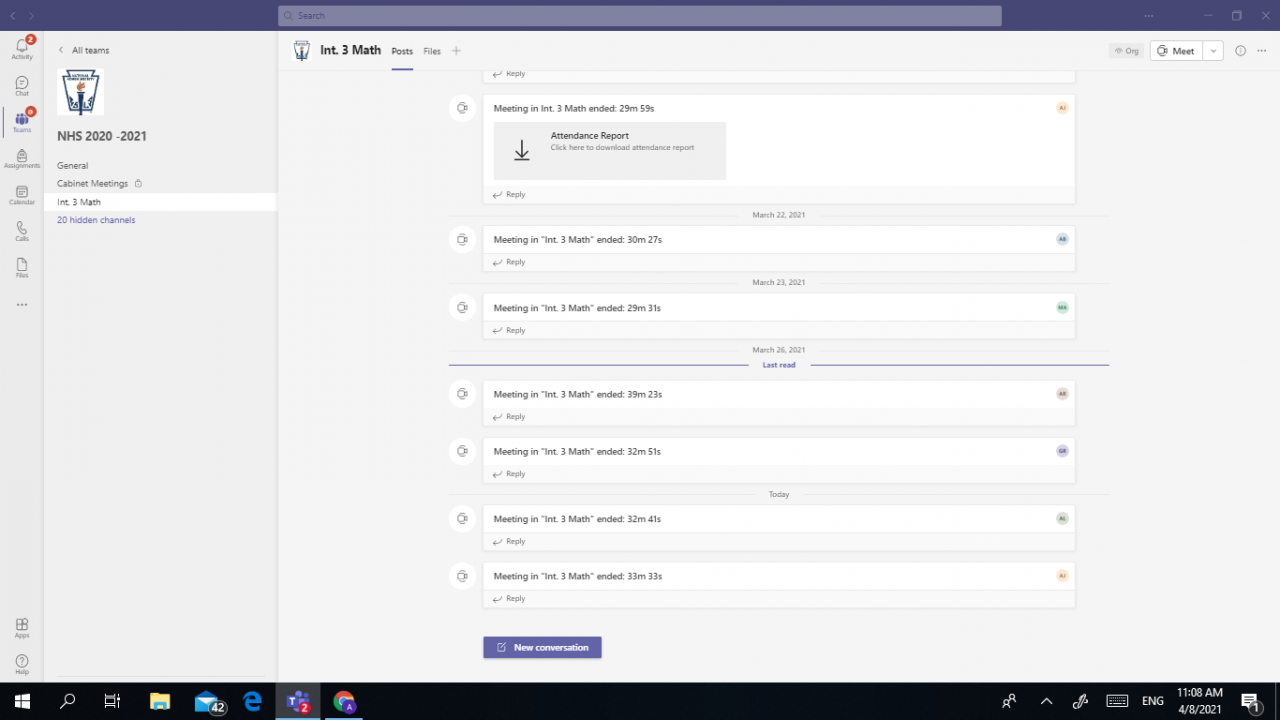Open the Calendar app in the rail
This screenshot has width=1280, height=720.
(x=21, y=195)
